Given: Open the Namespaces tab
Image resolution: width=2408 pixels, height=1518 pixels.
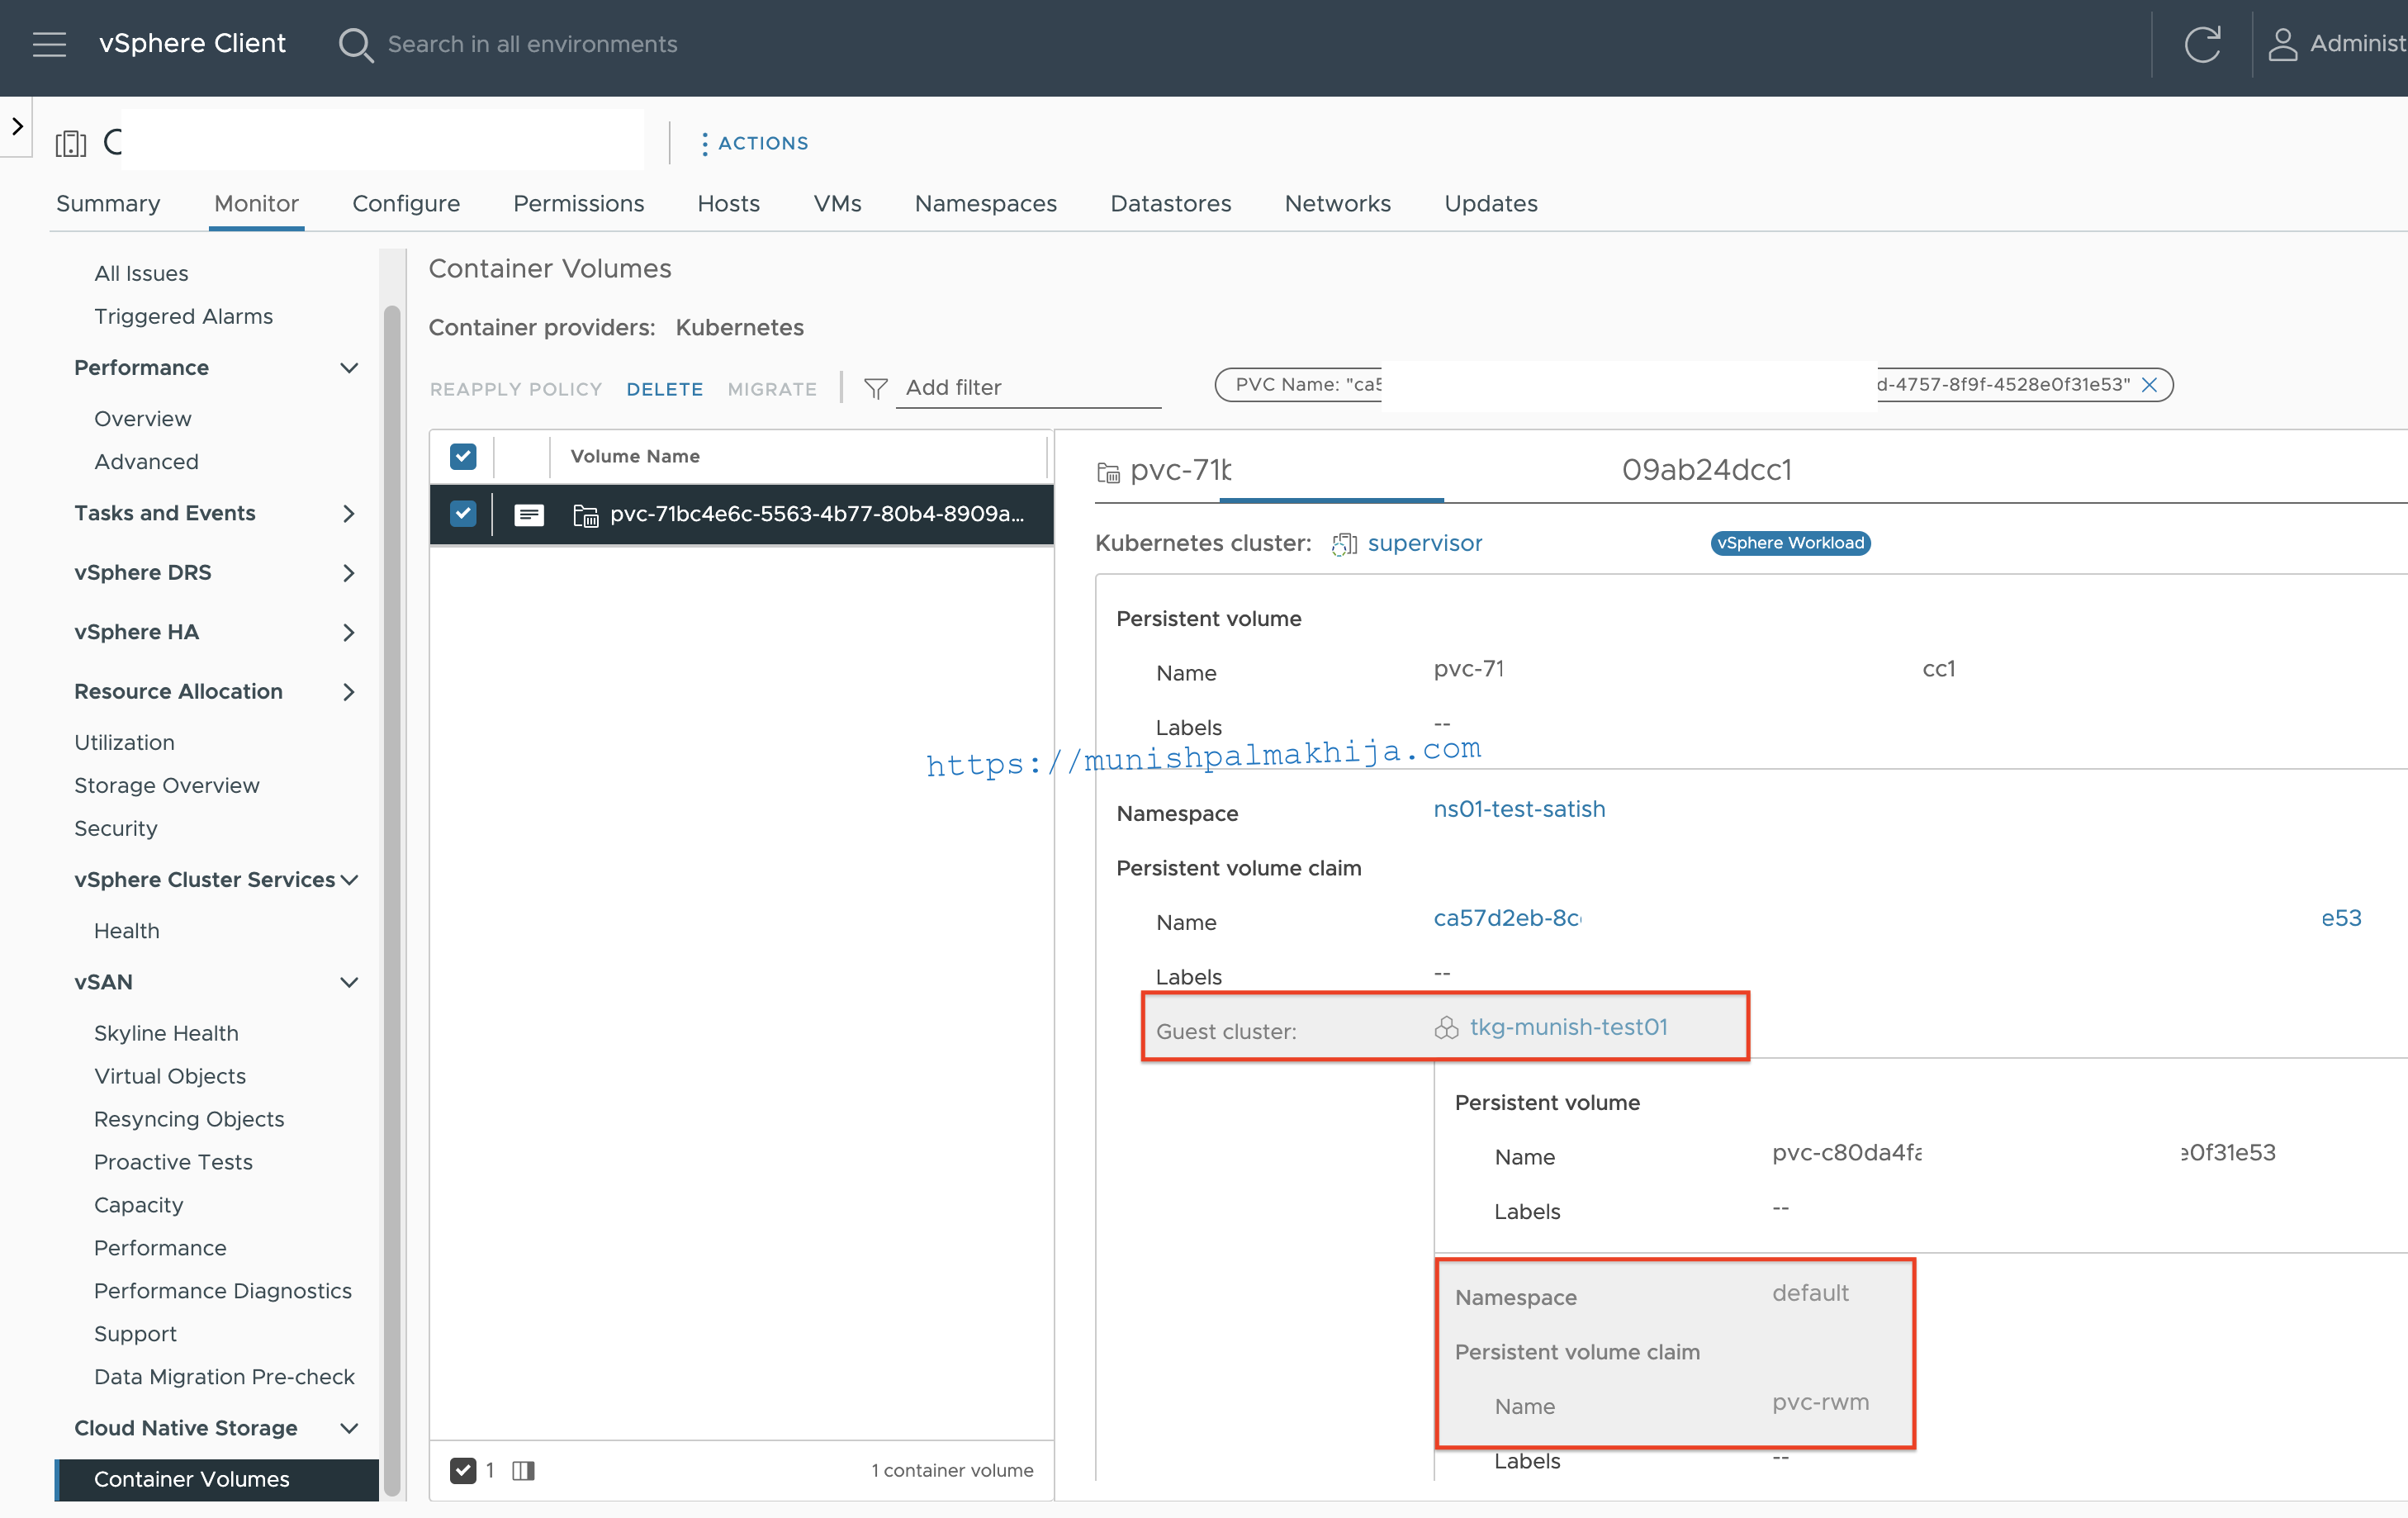Looking at the screenshot, I should [986, 204].
